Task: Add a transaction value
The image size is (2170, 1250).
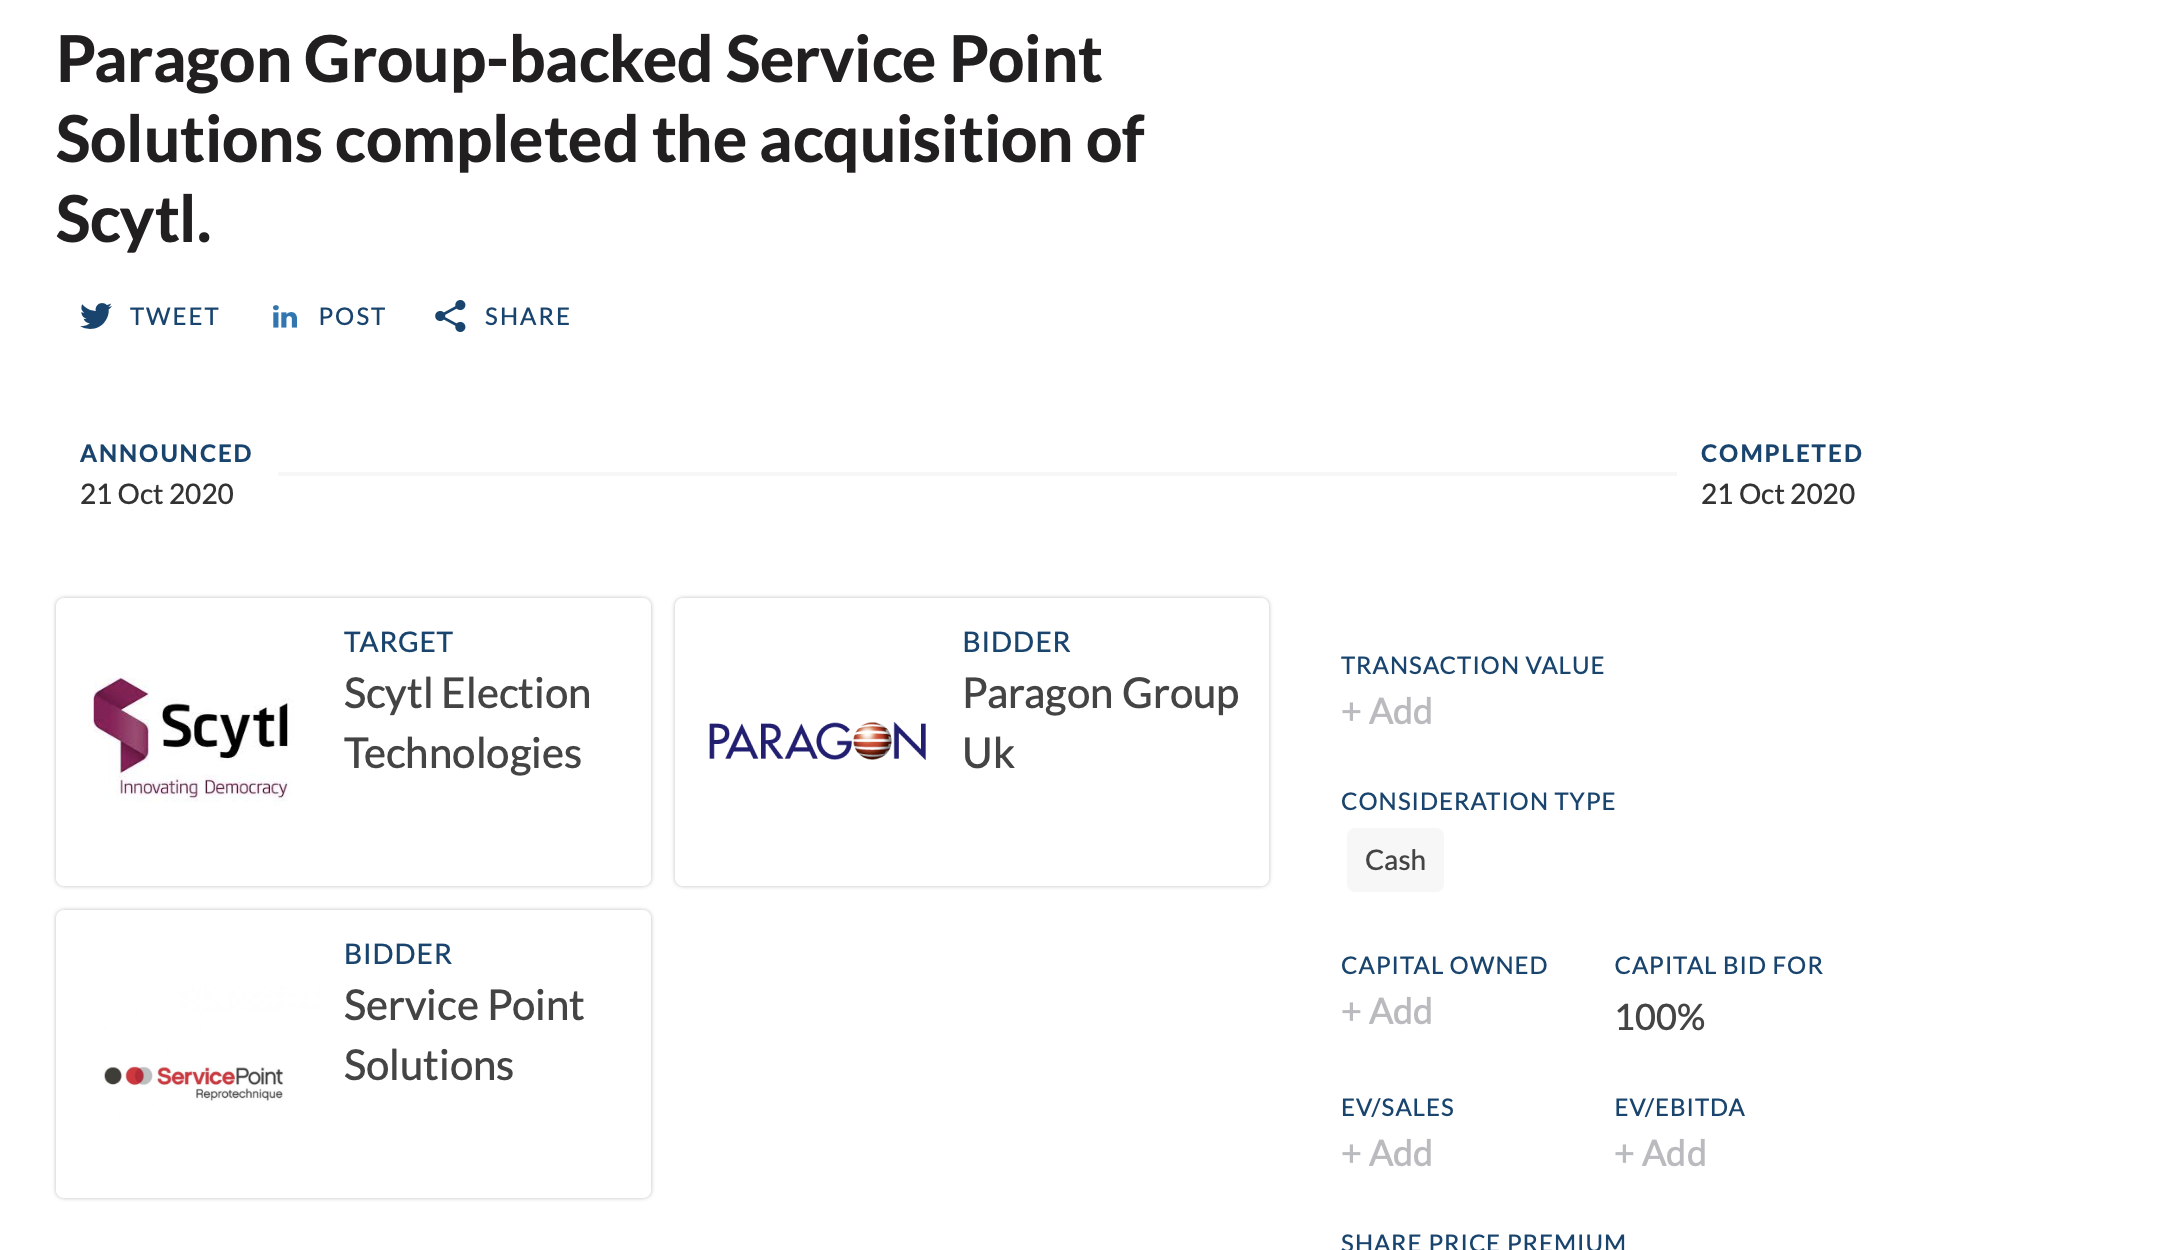Action: pyautogui.click(x=1387, y=711)
